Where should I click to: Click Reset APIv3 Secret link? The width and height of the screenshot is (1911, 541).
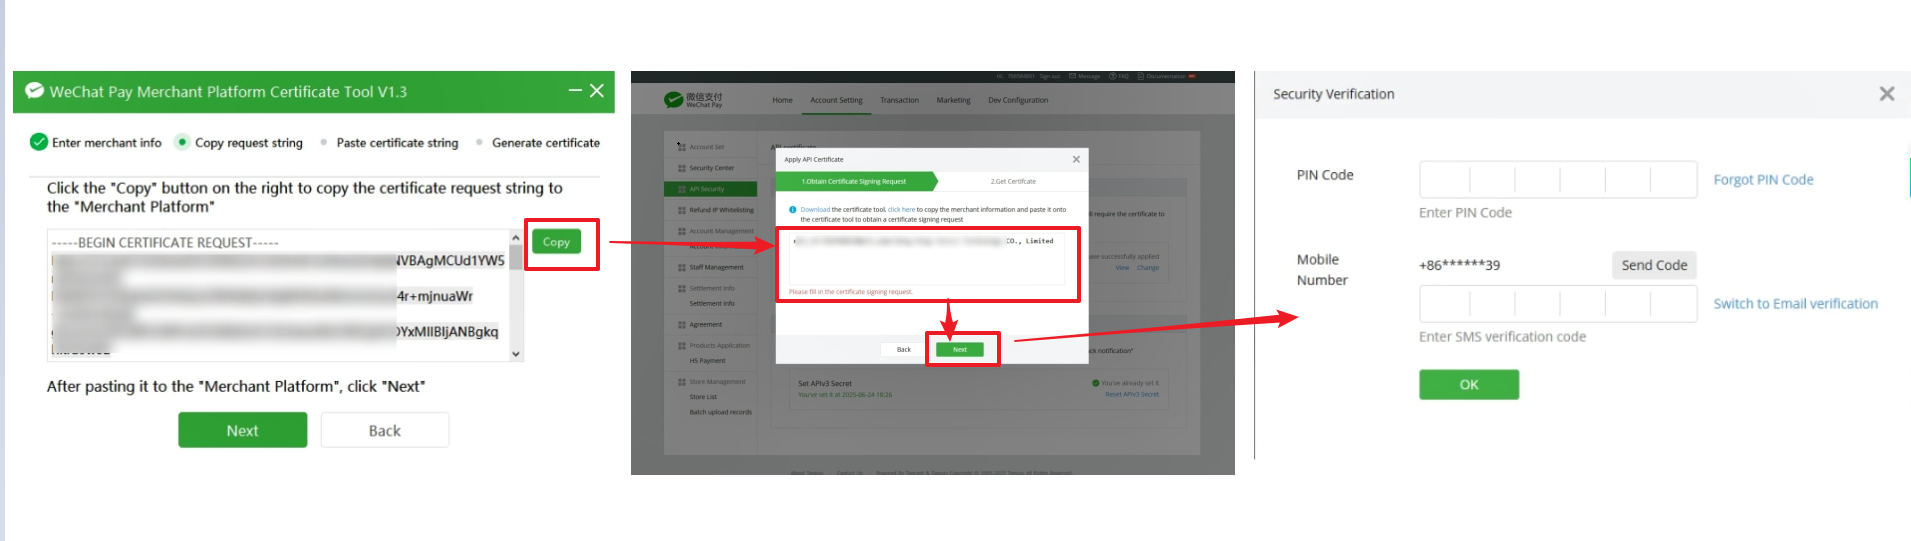point(1132,394)
